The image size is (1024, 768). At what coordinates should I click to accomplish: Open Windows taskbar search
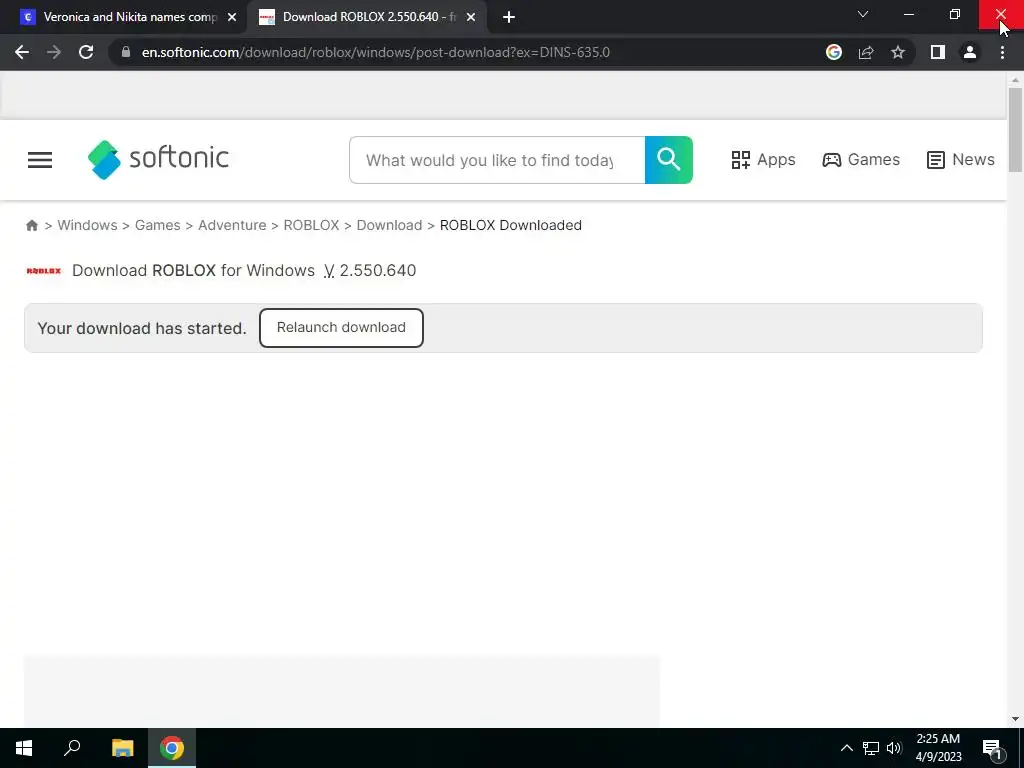point(72,748)
